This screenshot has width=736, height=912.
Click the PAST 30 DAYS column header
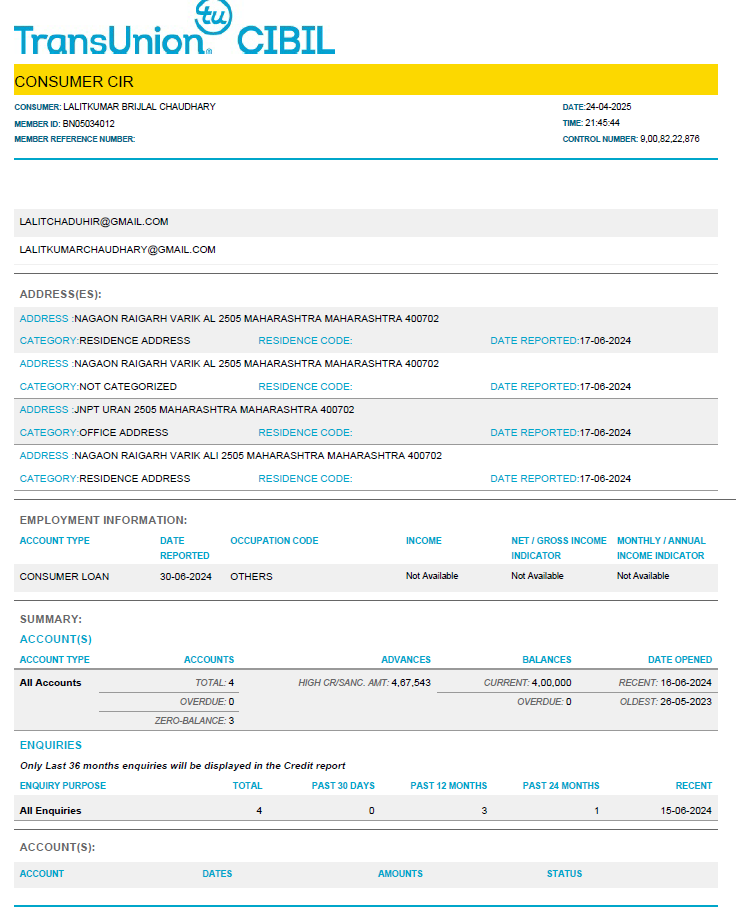point(343,786)
